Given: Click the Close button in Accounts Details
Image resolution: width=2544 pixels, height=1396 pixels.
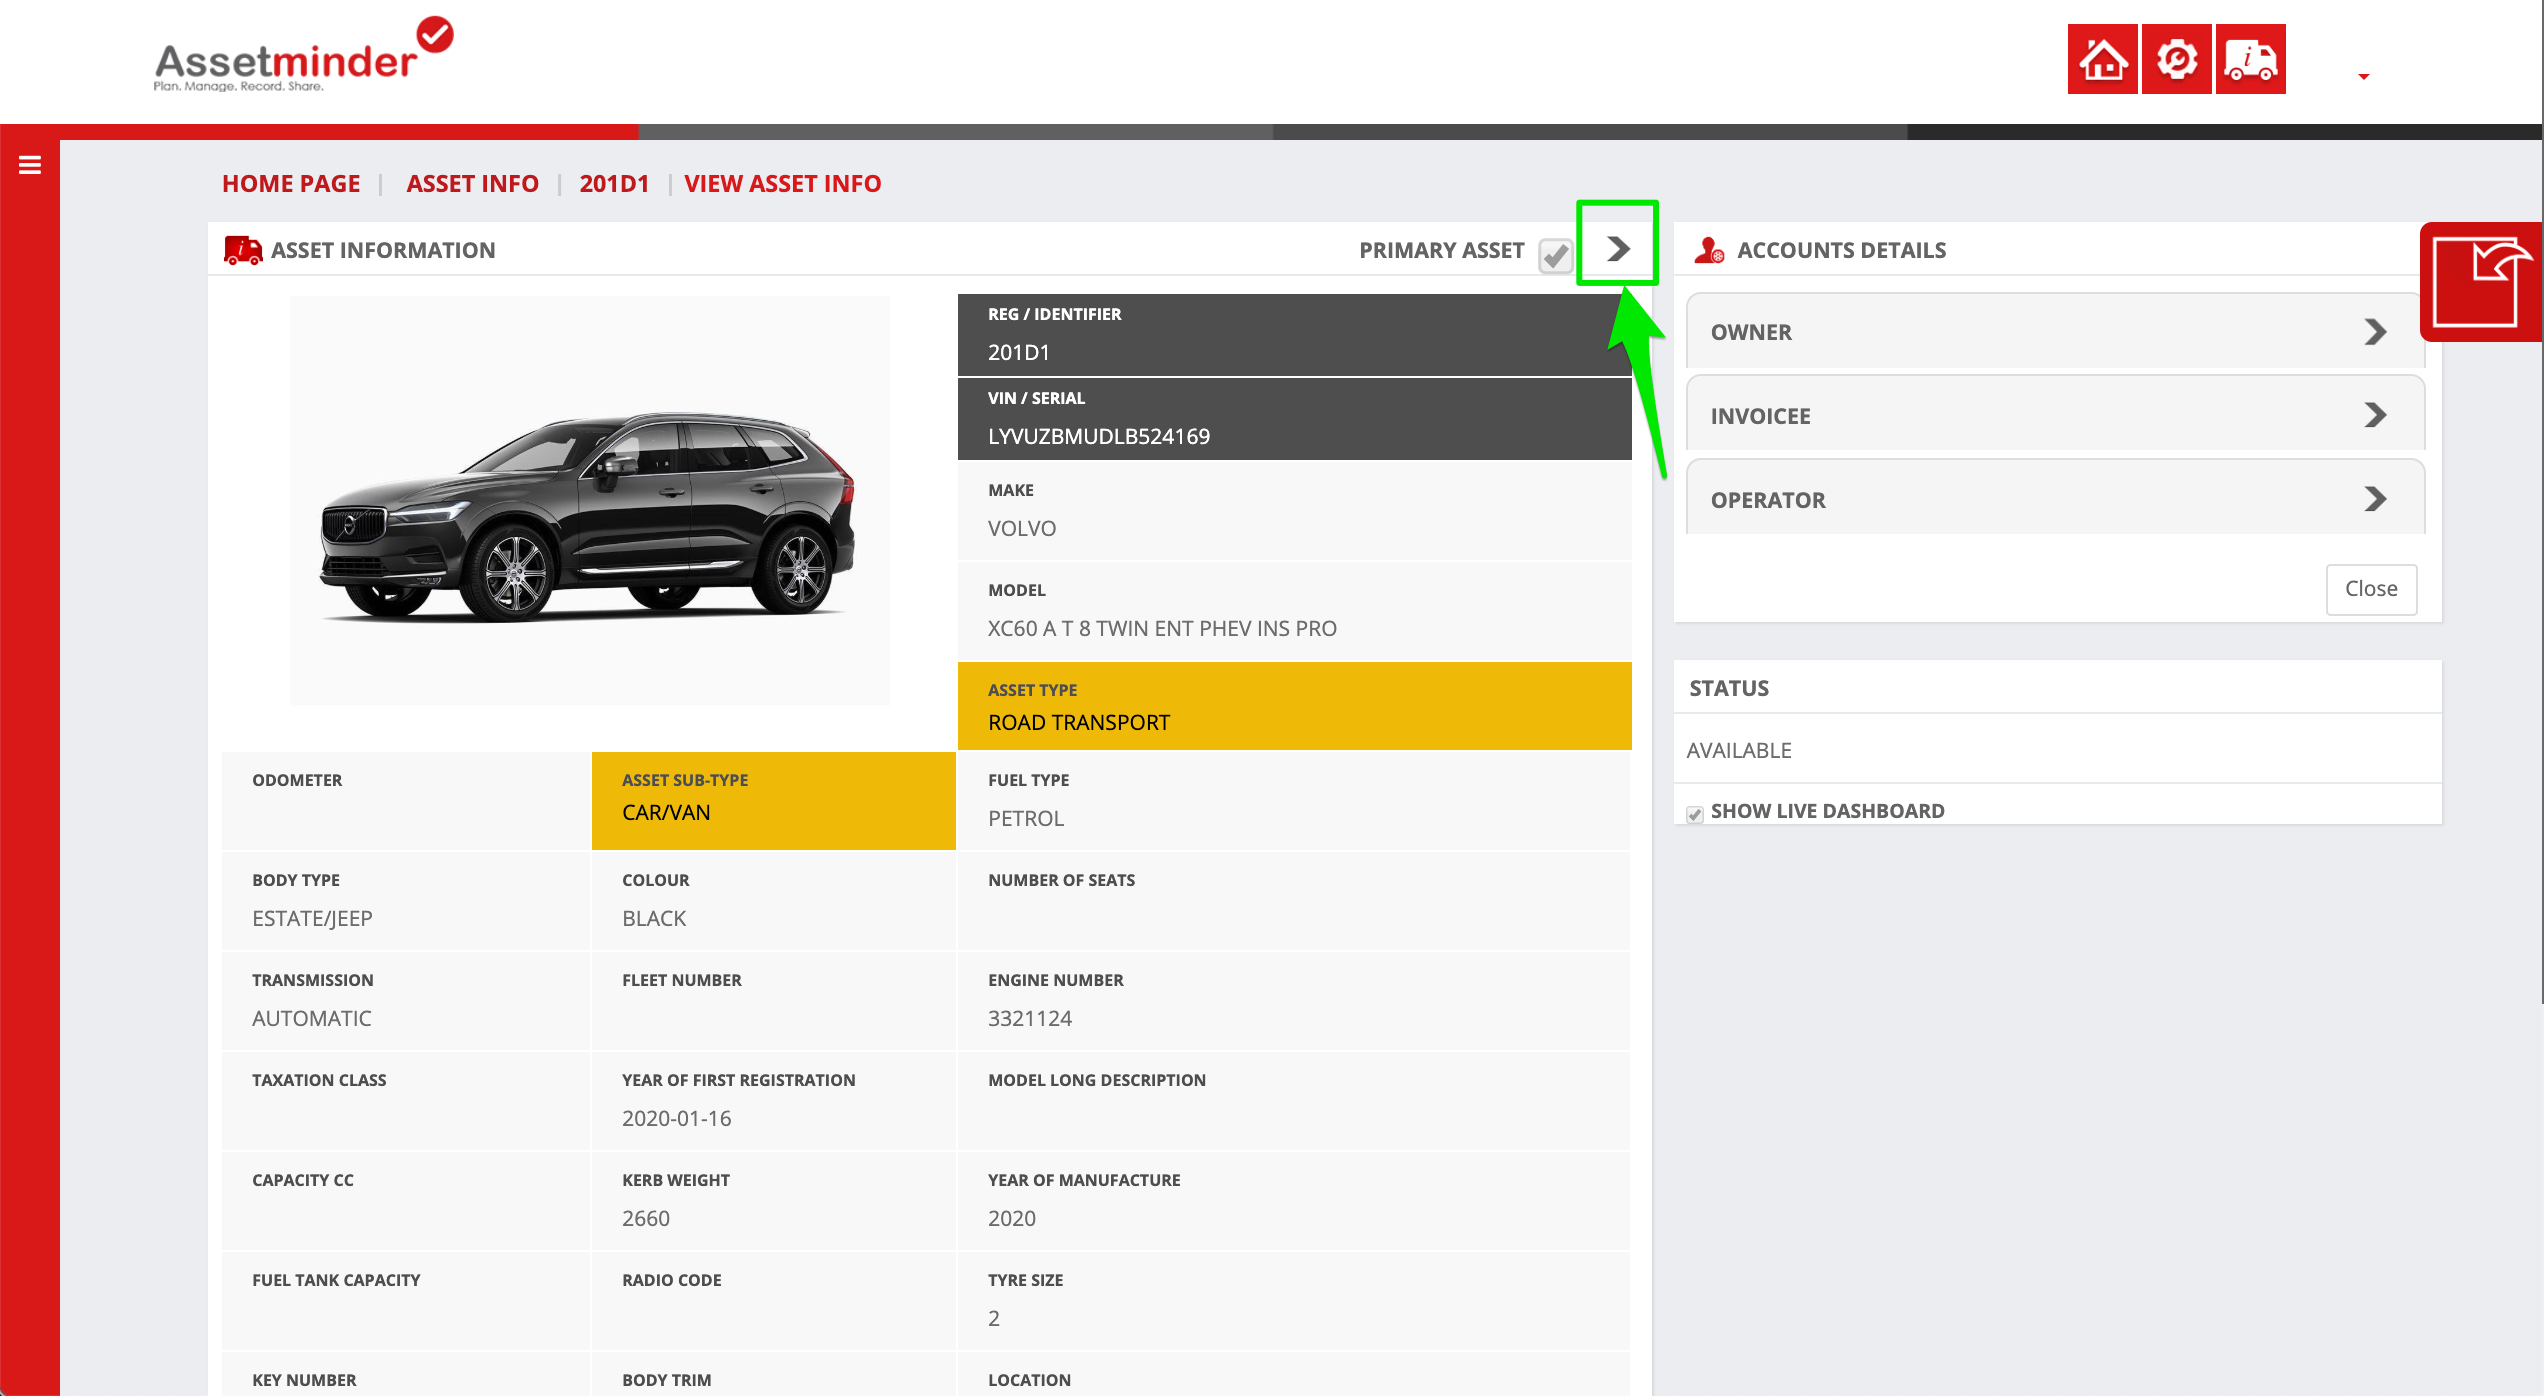Looking at the screenshot, I should (2371, 589).
